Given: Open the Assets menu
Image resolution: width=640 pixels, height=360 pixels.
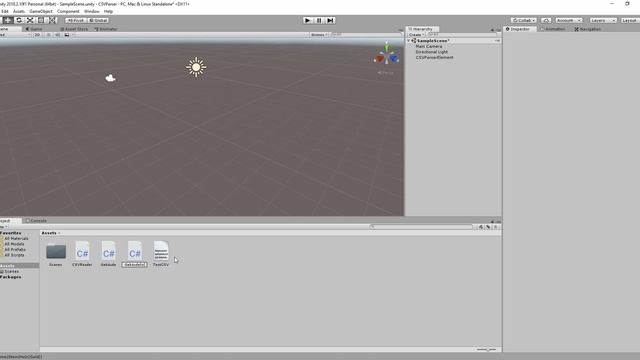Looking at the screenshot, I should [x=19, y=11].
